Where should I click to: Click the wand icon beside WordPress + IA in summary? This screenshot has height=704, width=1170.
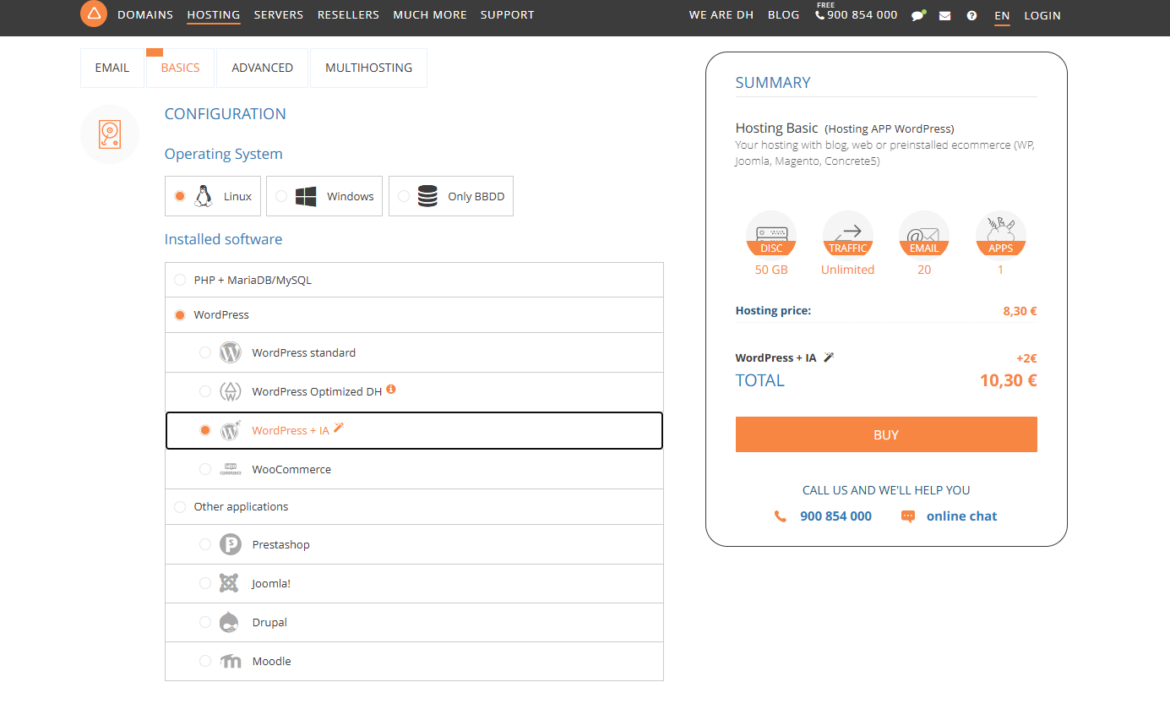[x=828, y=358]
